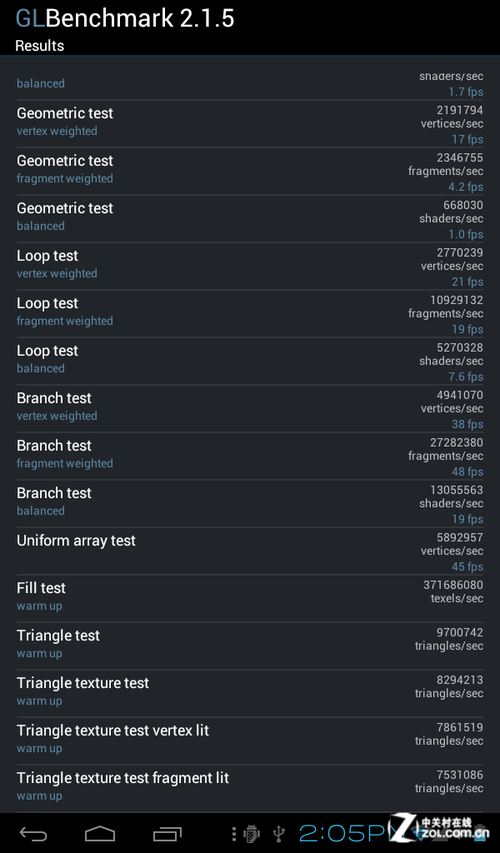The height and width of the screenshot is (853, 500).
Task: Select Triangle test warm up row
Action: pyautogui.click(x=250, y=646)
